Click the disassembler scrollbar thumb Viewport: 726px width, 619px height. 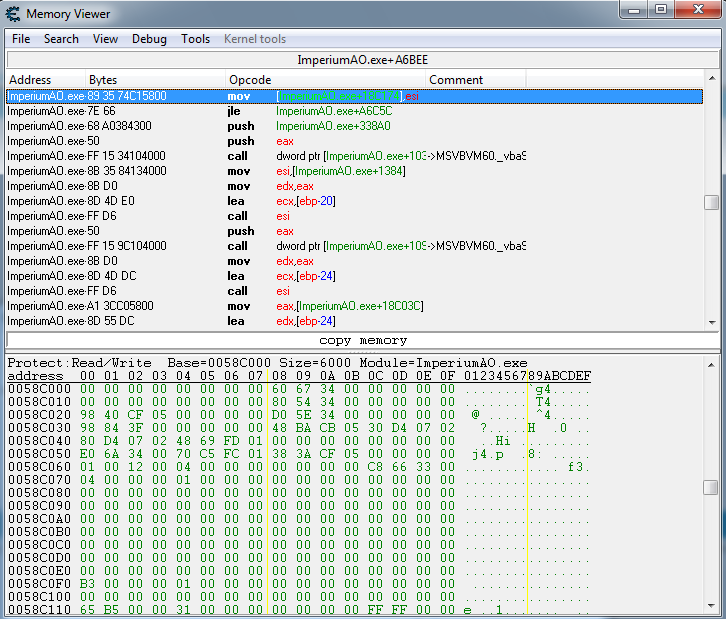711,202
